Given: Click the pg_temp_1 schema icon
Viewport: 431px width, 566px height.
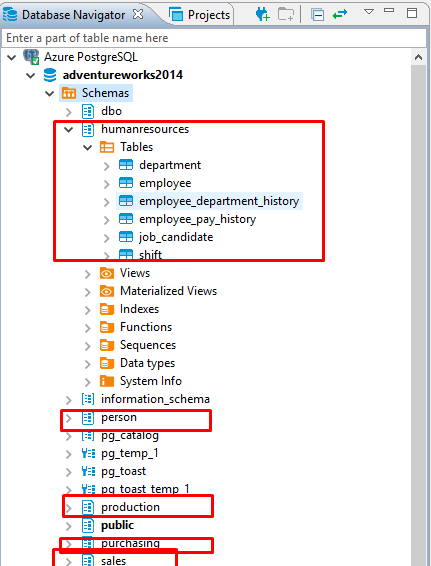Looking at the screenshot, I should click(88, 453).
